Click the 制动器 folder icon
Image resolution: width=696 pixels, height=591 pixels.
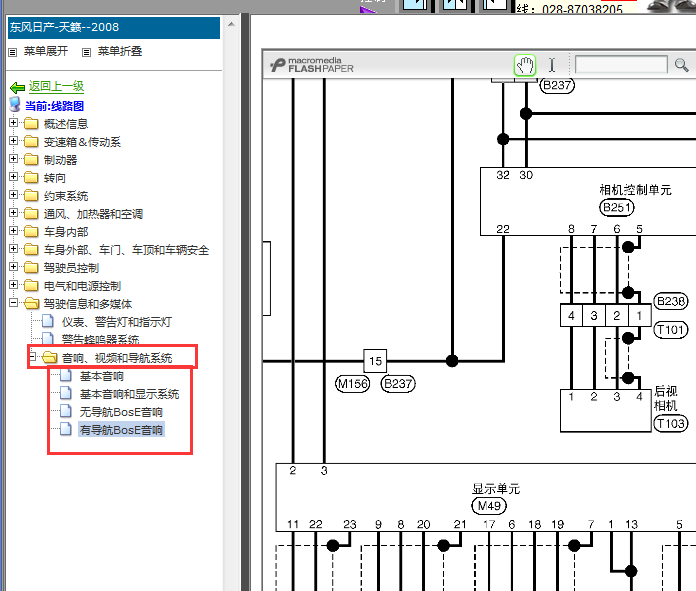pyautogui.click(x=31, y=159)
